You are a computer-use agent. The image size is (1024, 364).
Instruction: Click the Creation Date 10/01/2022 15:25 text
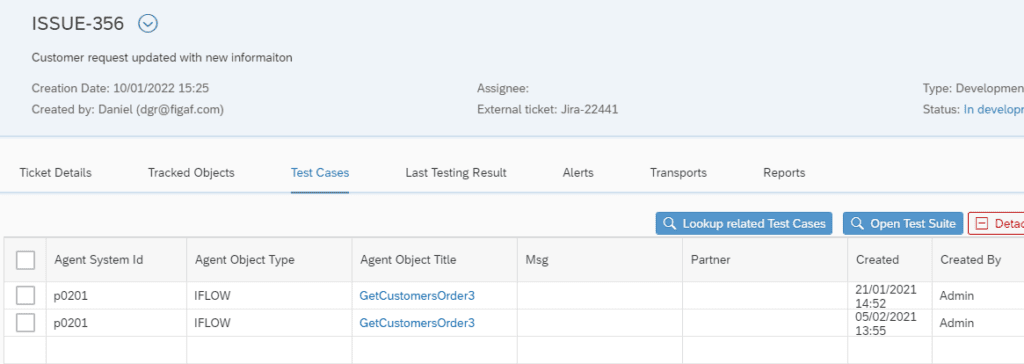pos(120,88)
